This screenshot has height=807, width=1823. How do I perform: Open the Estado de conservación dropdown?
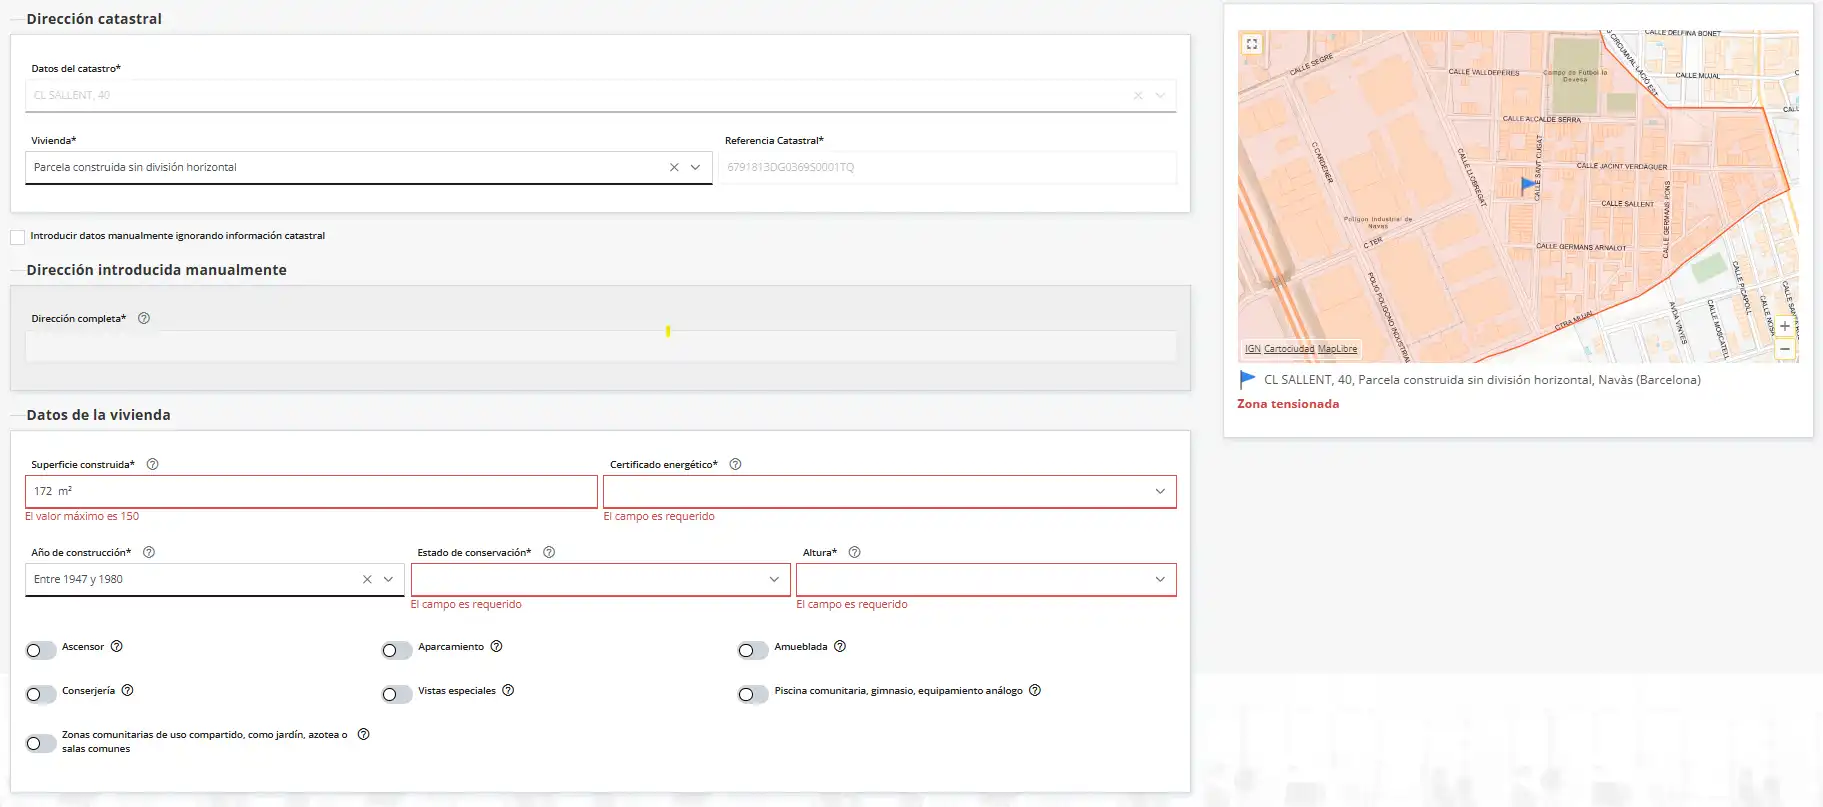pyautogui.click(x=601, y=580)
